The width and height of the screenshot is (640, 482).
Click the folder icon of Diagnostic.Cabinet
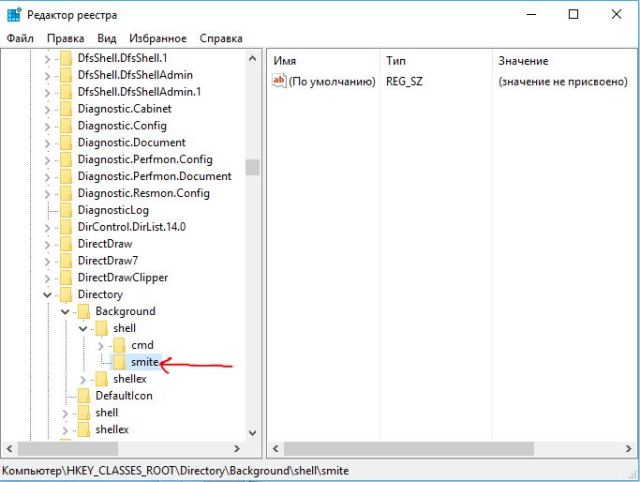point(66,109)
